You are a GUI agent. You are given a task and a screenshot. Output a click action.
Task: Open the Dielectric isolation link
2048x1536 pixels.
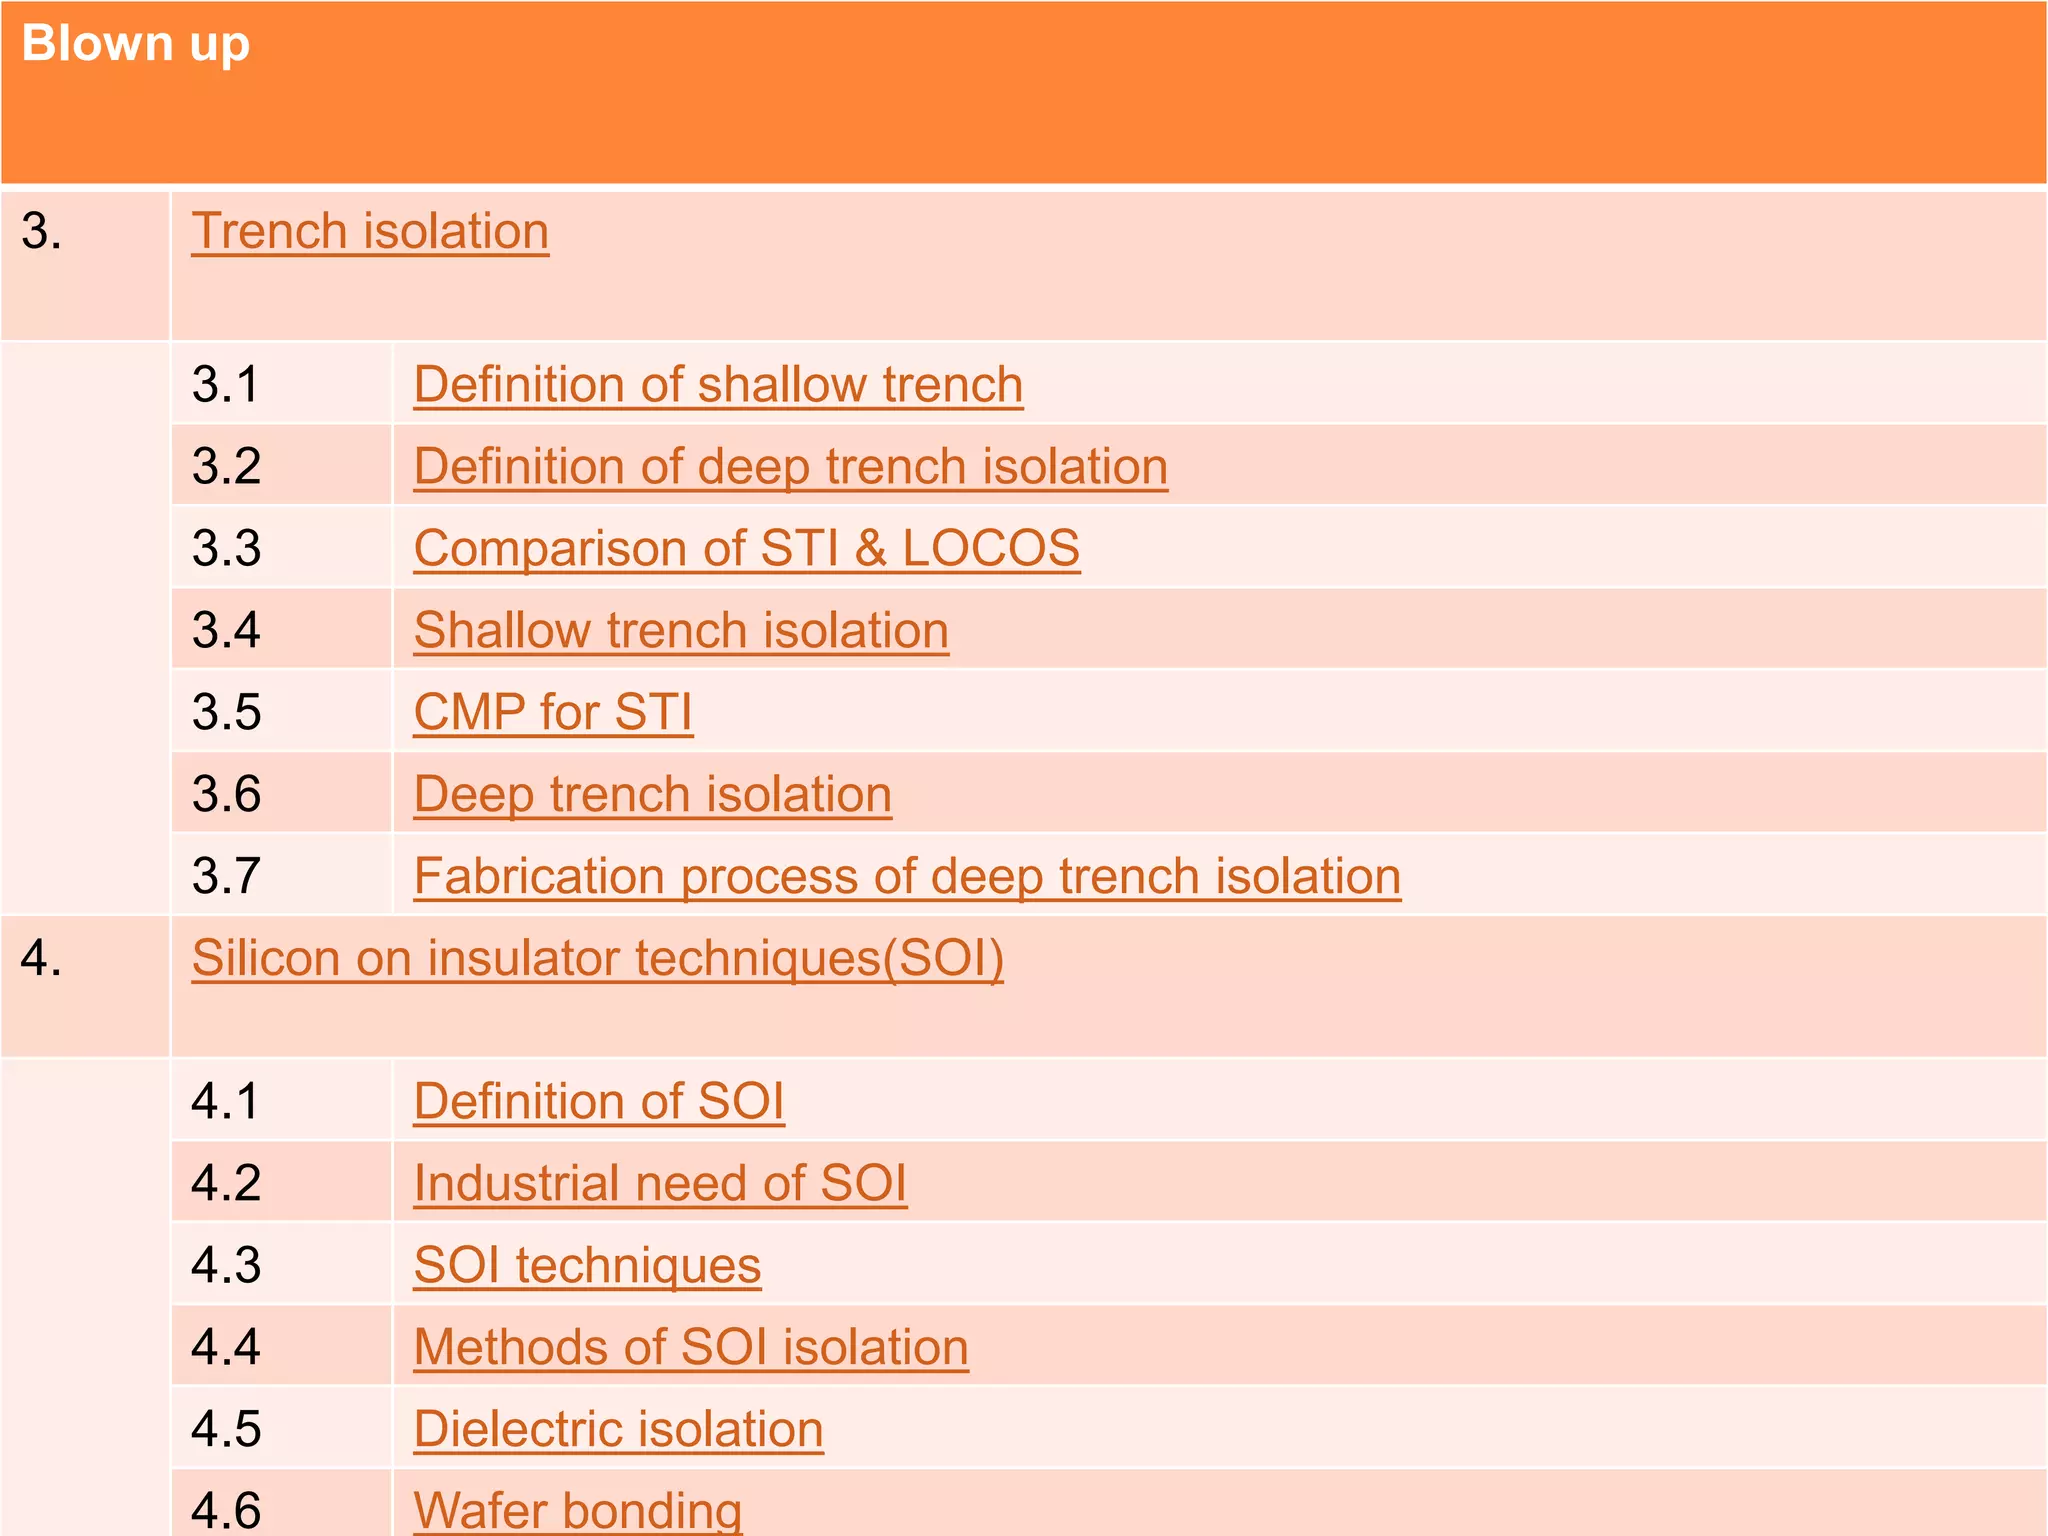click(618, 1430)
